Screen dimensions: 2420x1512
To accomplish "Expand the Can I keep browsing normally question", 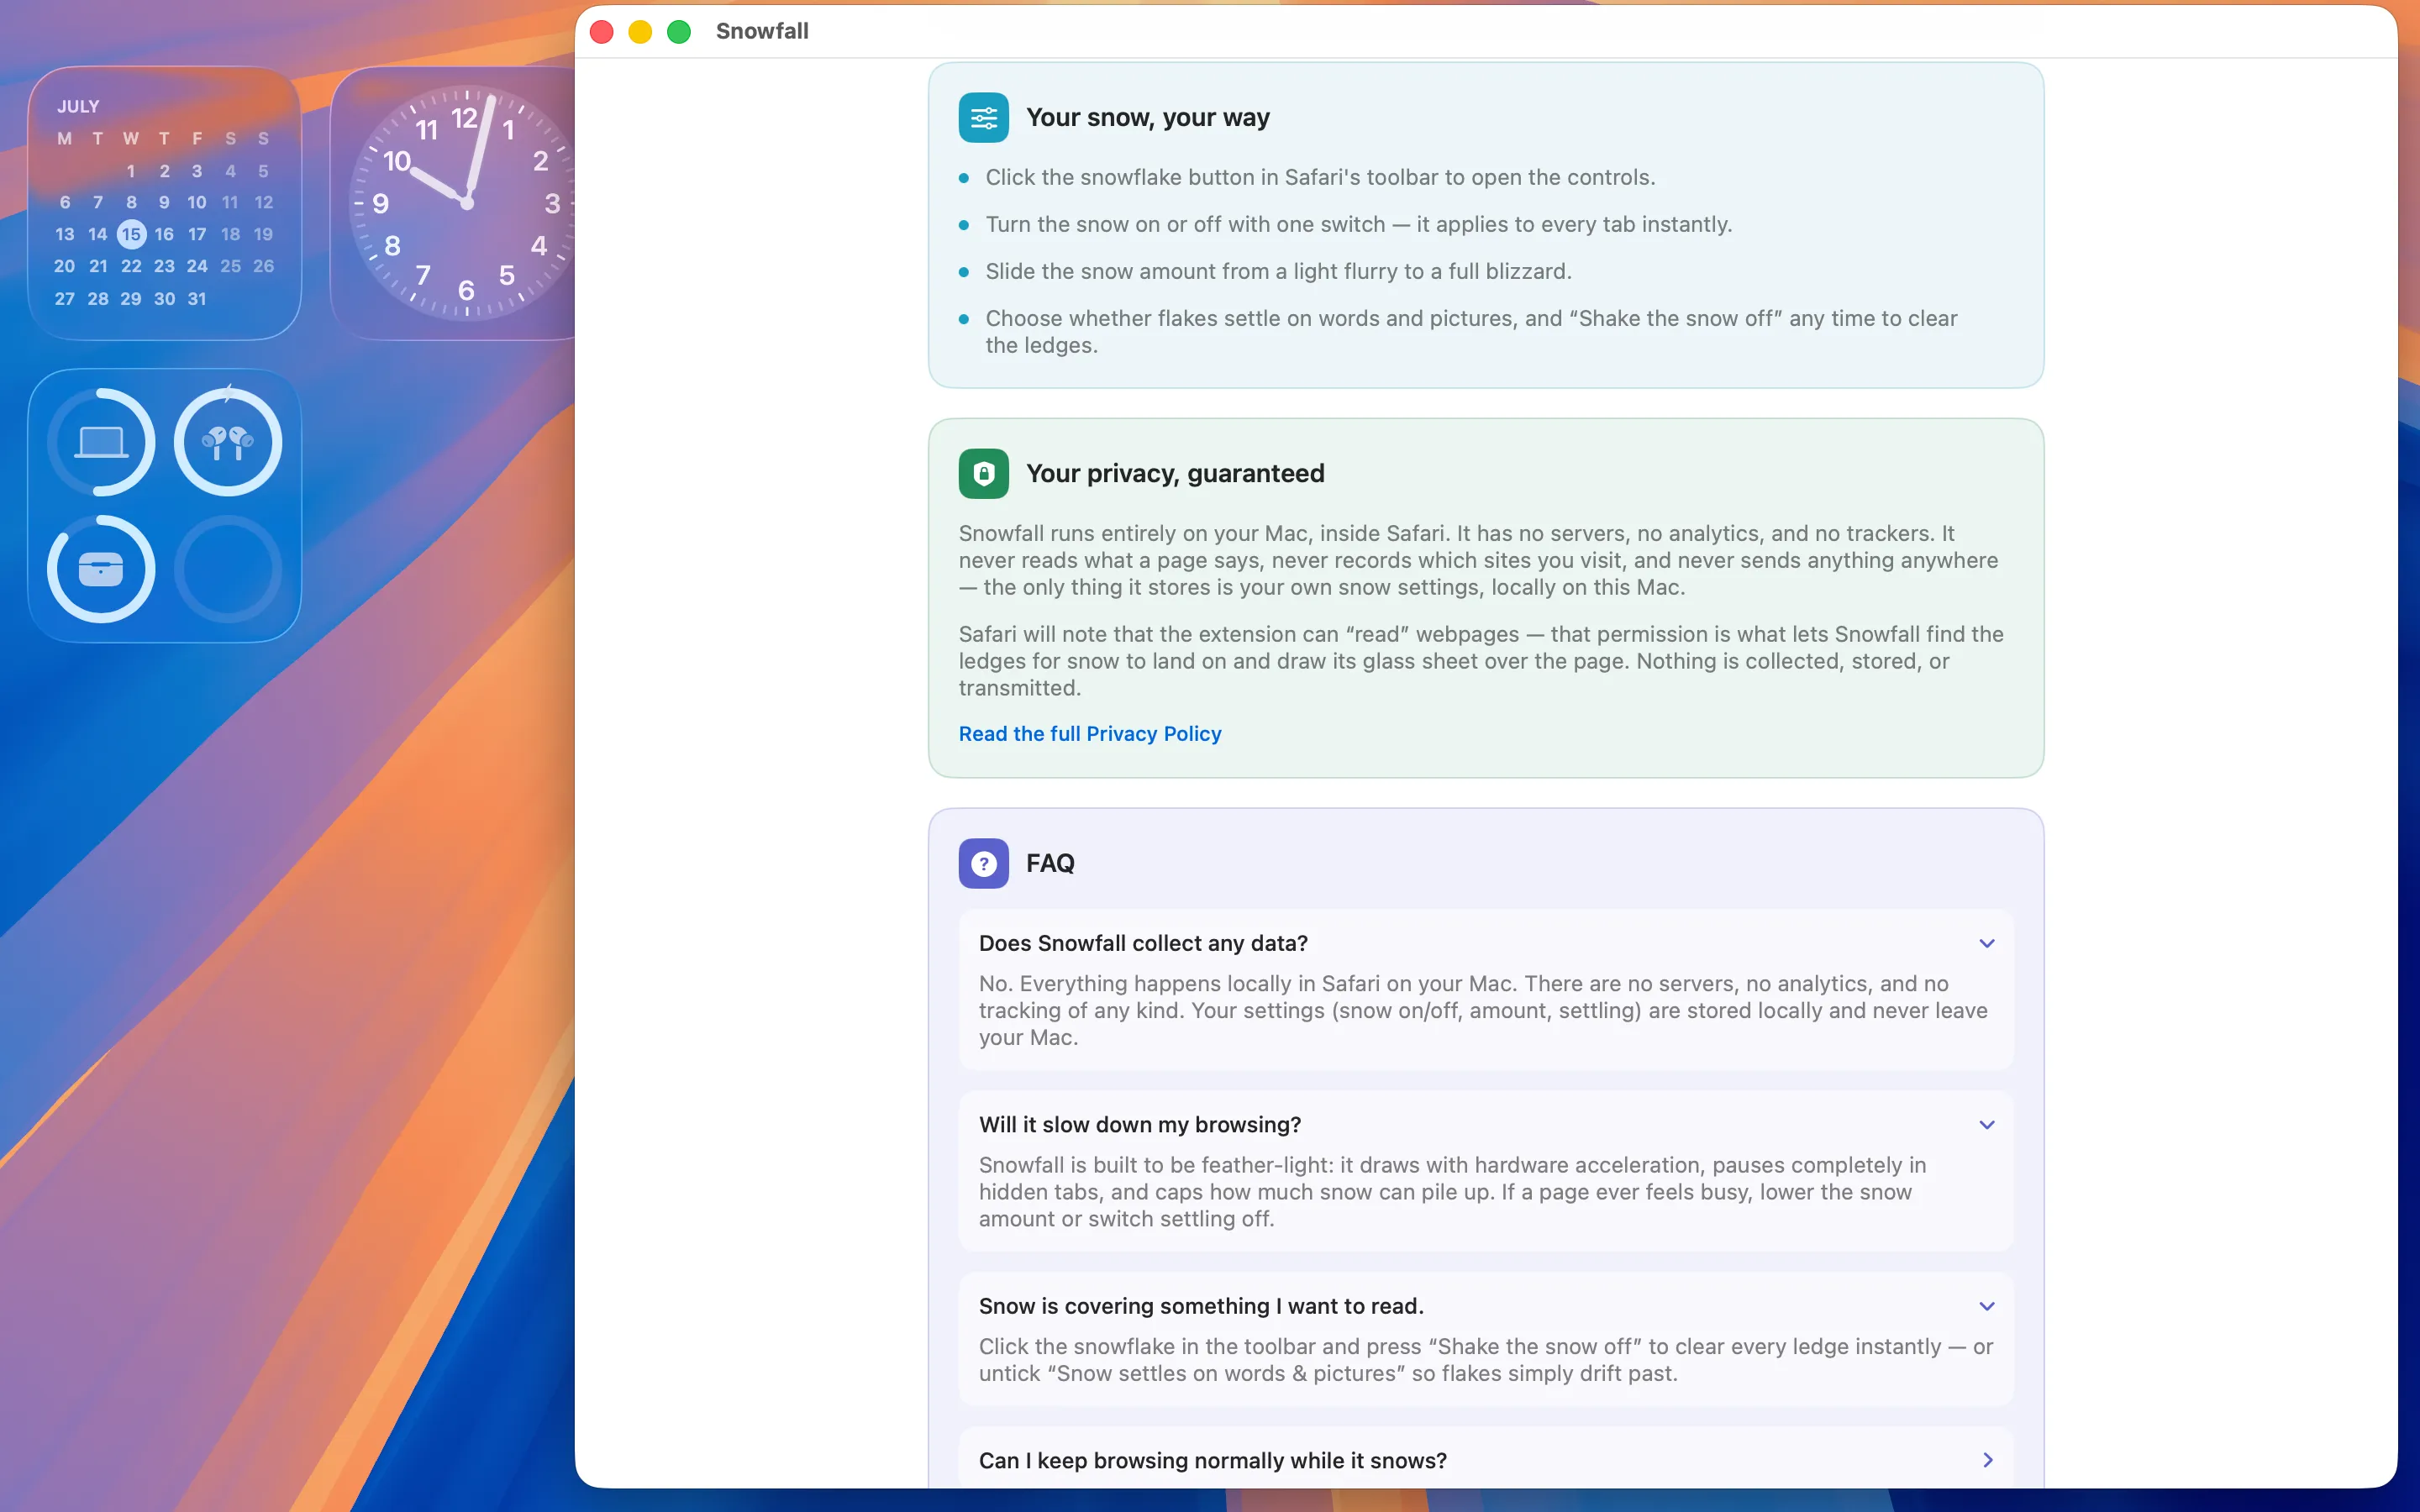I will 1987,1460.
